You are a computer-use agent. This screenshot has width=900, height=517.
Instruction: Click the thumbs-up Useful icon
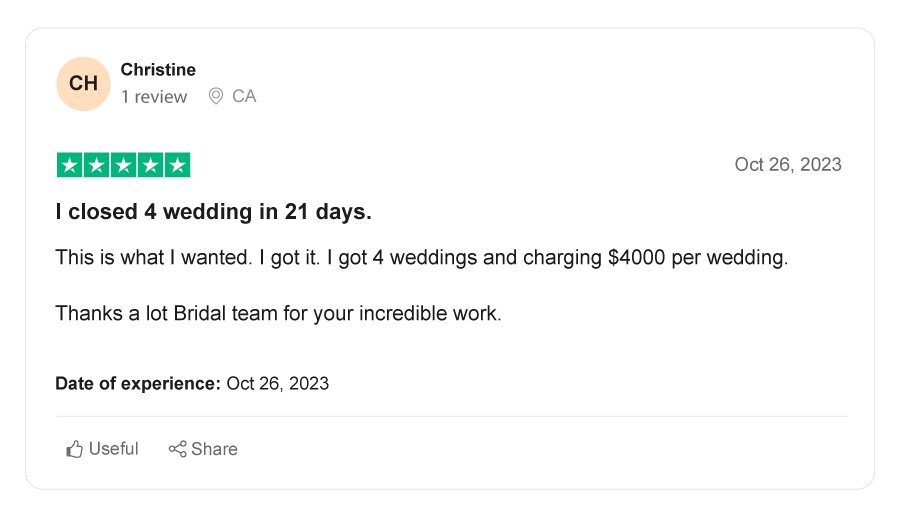tap(74, 449)
